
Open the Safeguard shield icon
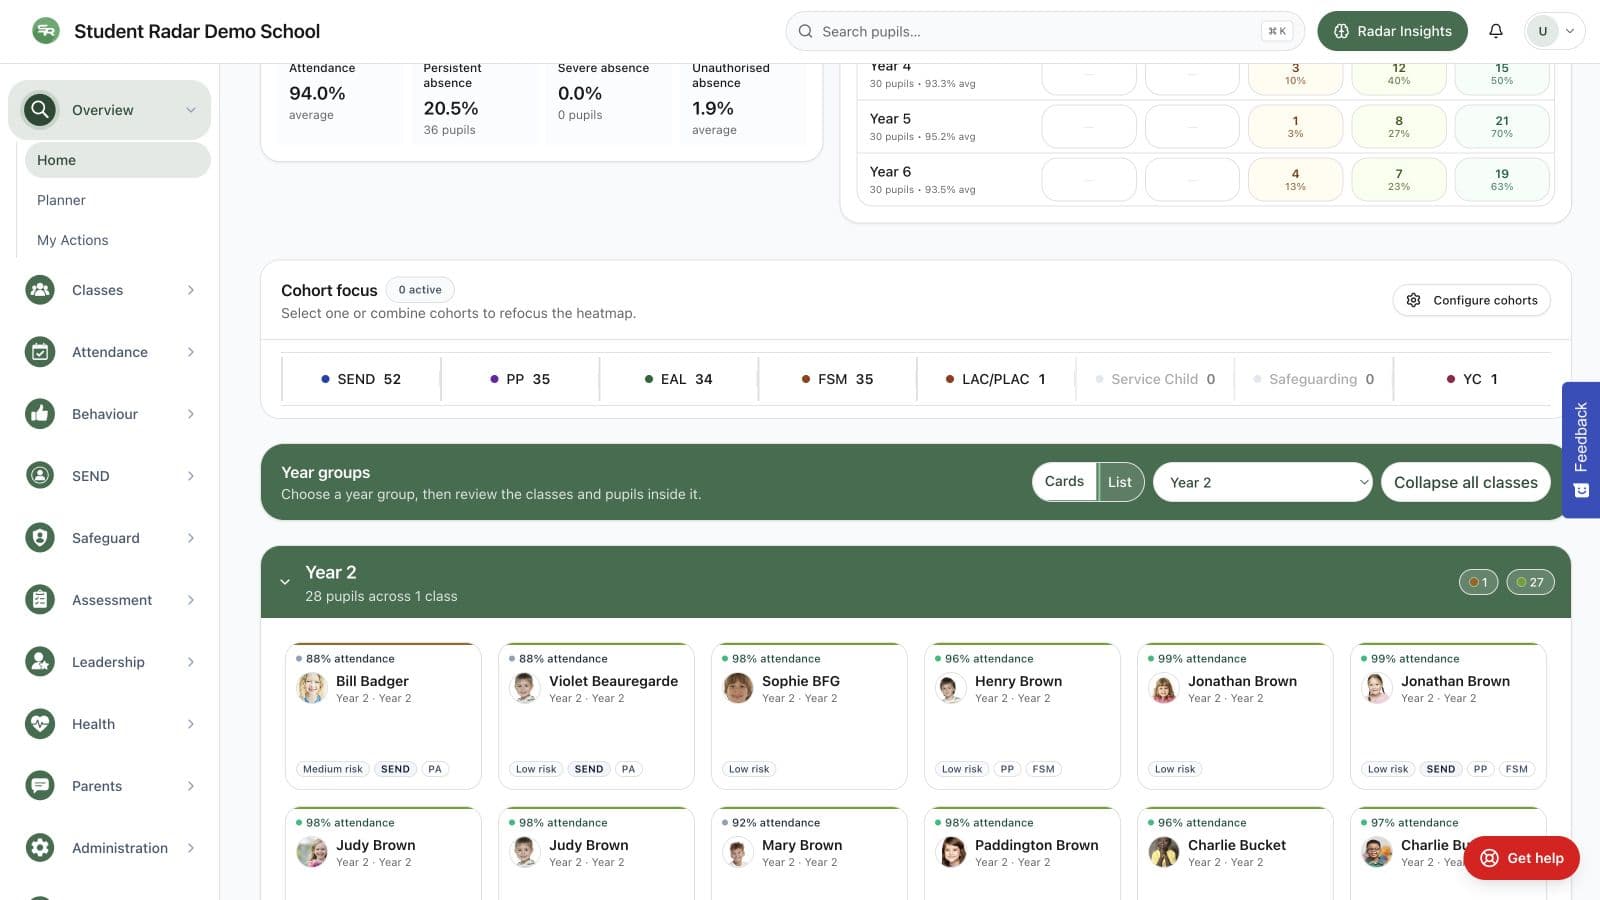pyautogui.click(x=40, y=538)
